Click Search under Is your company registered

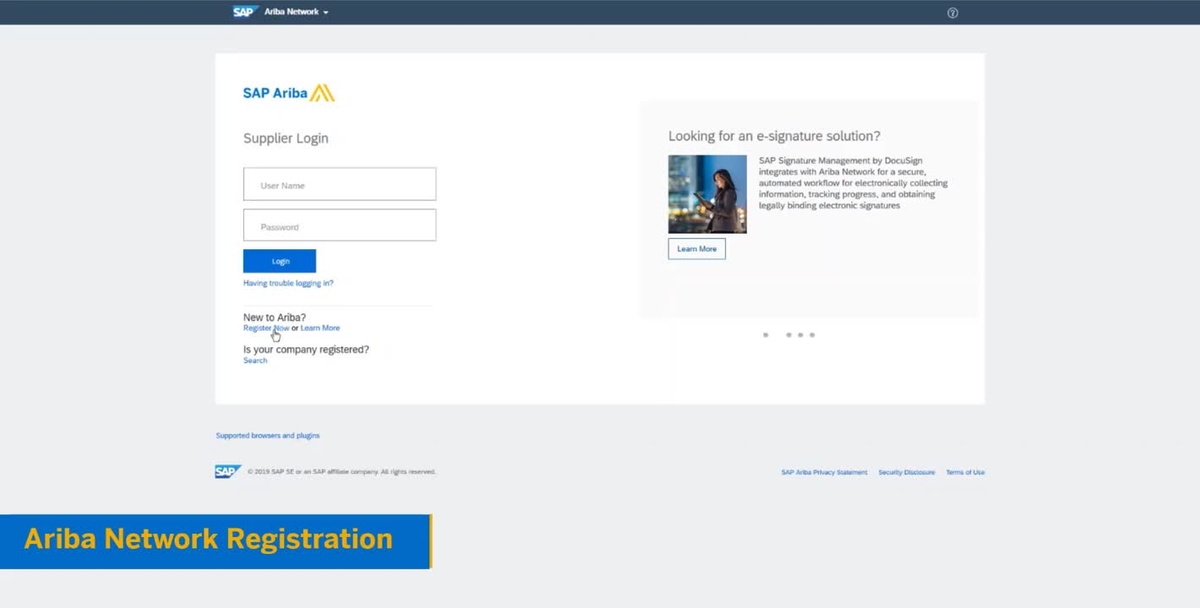pyautogui.click(x=255, y=360)
